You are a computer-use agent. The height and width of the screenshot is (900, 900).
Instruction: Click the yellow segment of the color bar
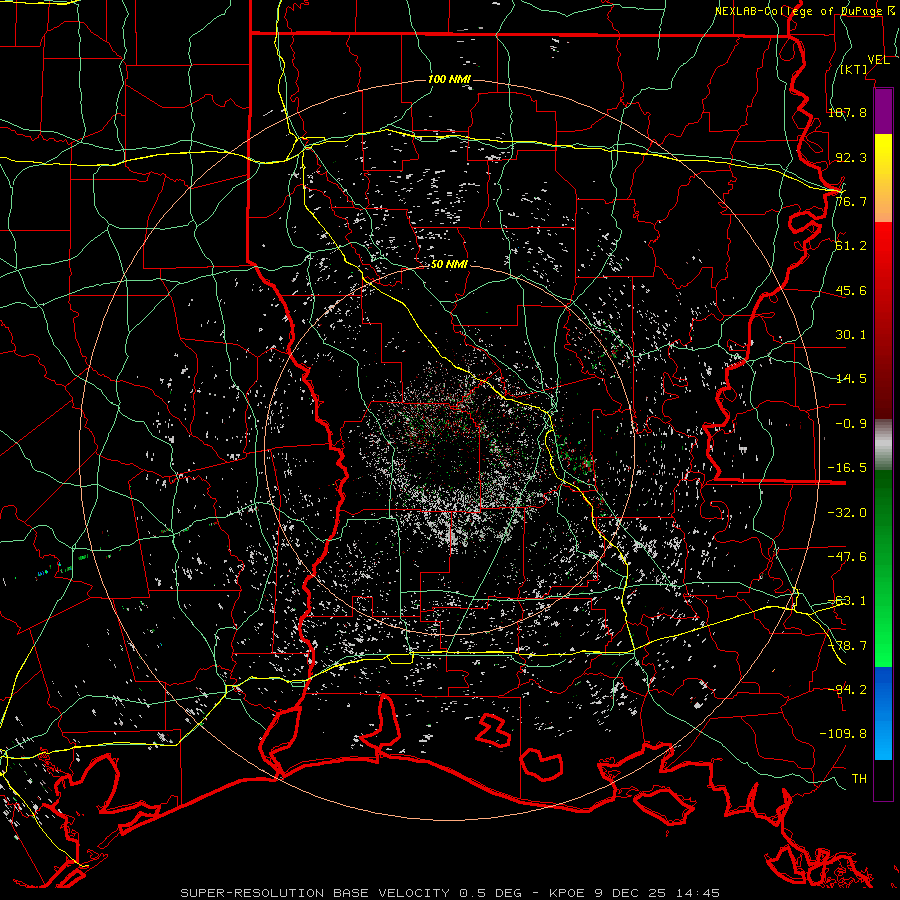click(x=883, y=178)
